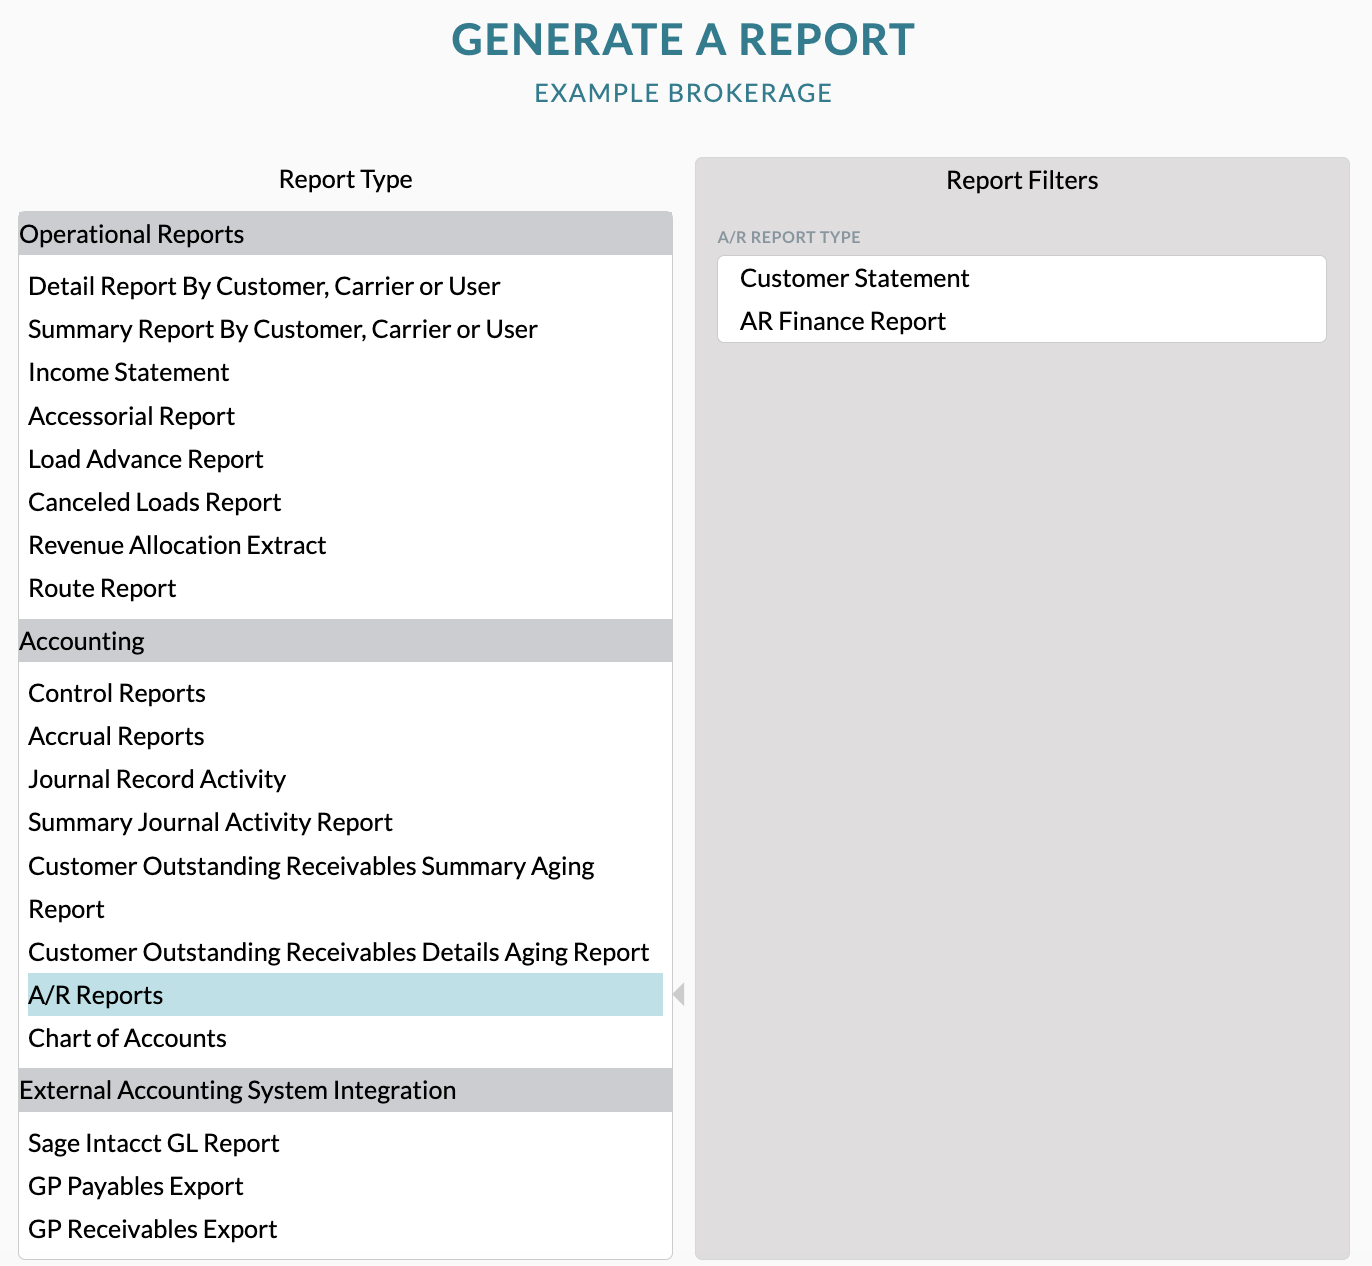The image size is (1372, 1266).
Task: Open Control Reports under Accounting
Action: pos(116,693)
